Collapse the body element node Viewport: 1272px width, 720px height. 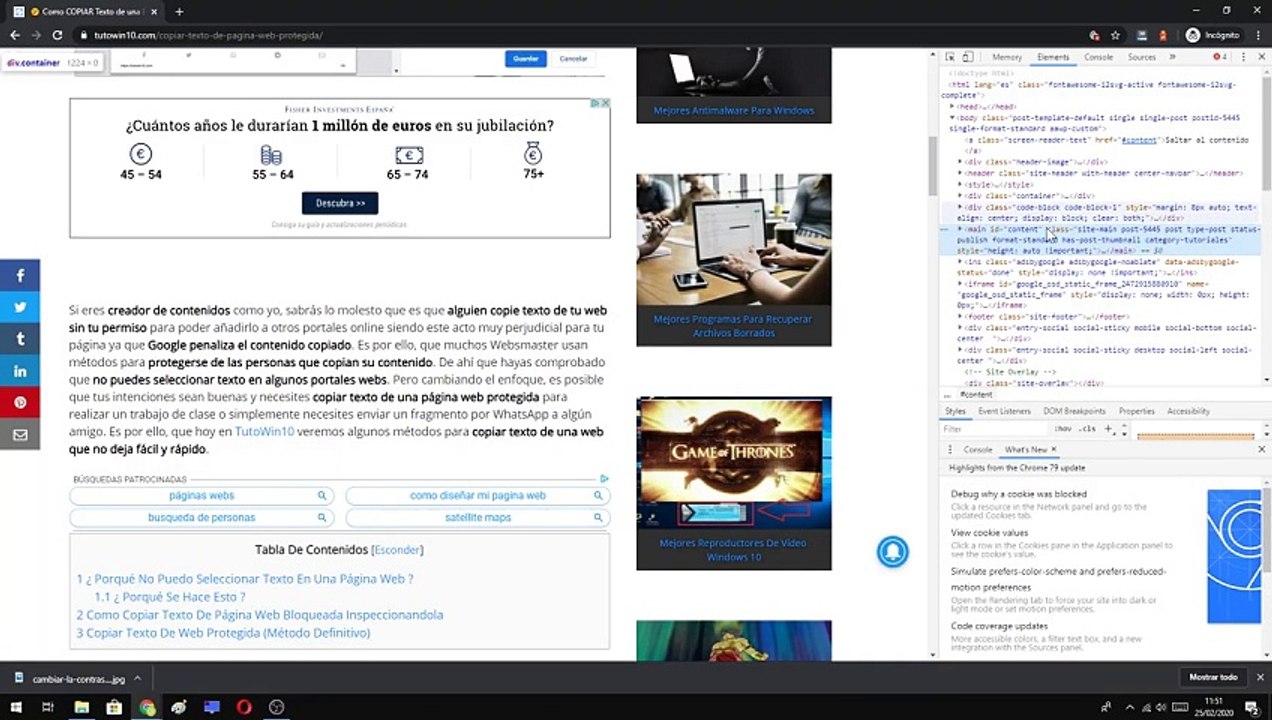point(953,118)
